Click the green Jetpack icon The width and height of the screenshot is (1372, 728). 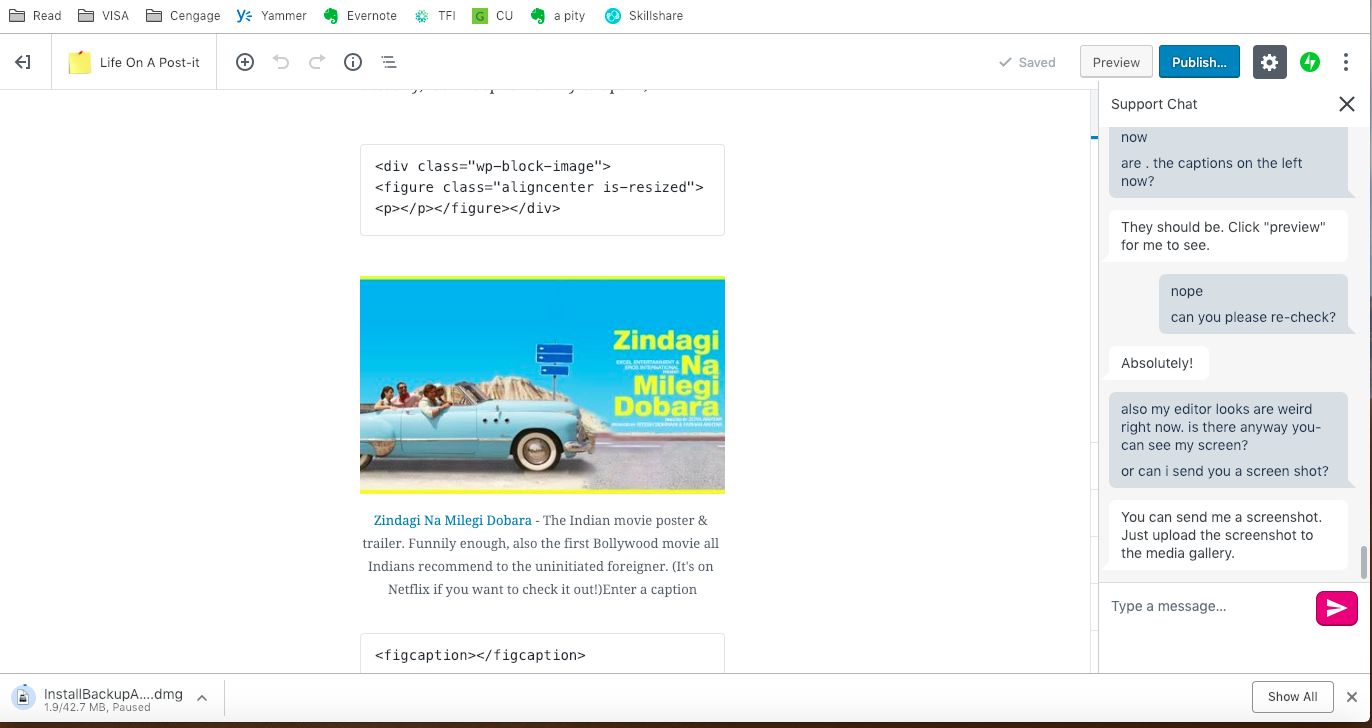click(x=1309, y=62)
